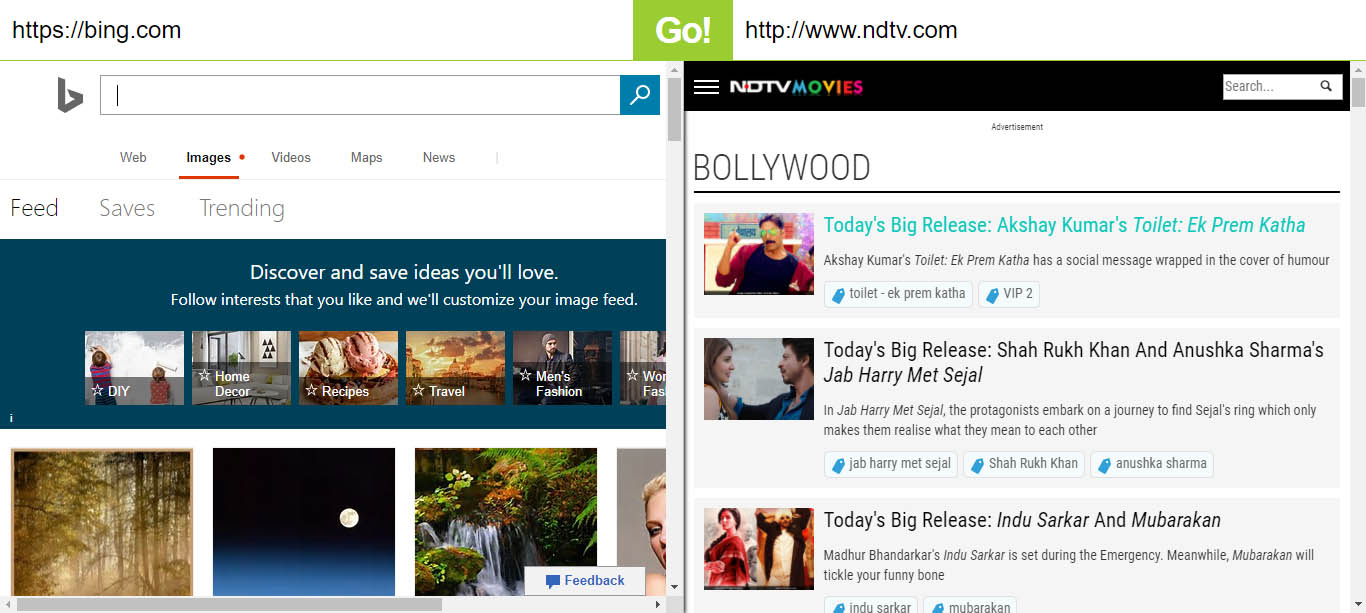Open the NDTV hamburger menu
This screenshot has height=613, width=1366.
706,87
